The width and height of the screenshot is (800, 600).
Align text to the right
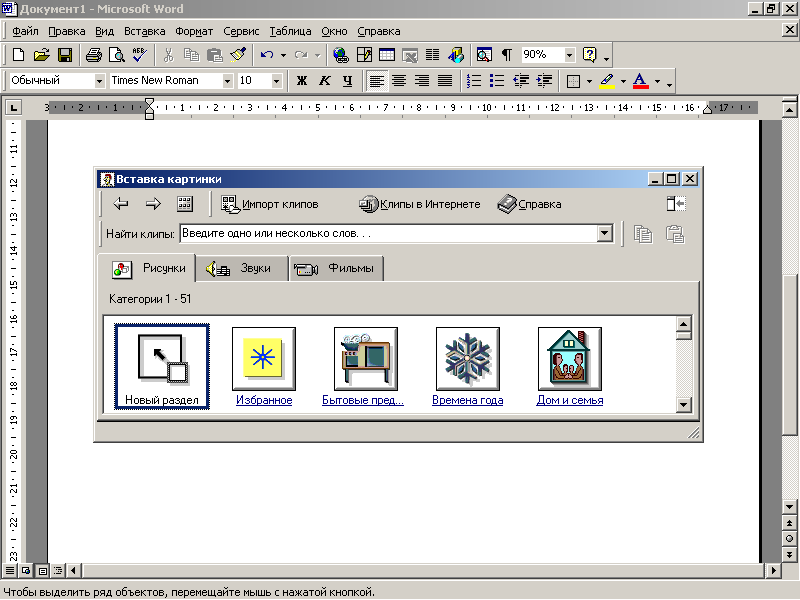click(422, 81)
